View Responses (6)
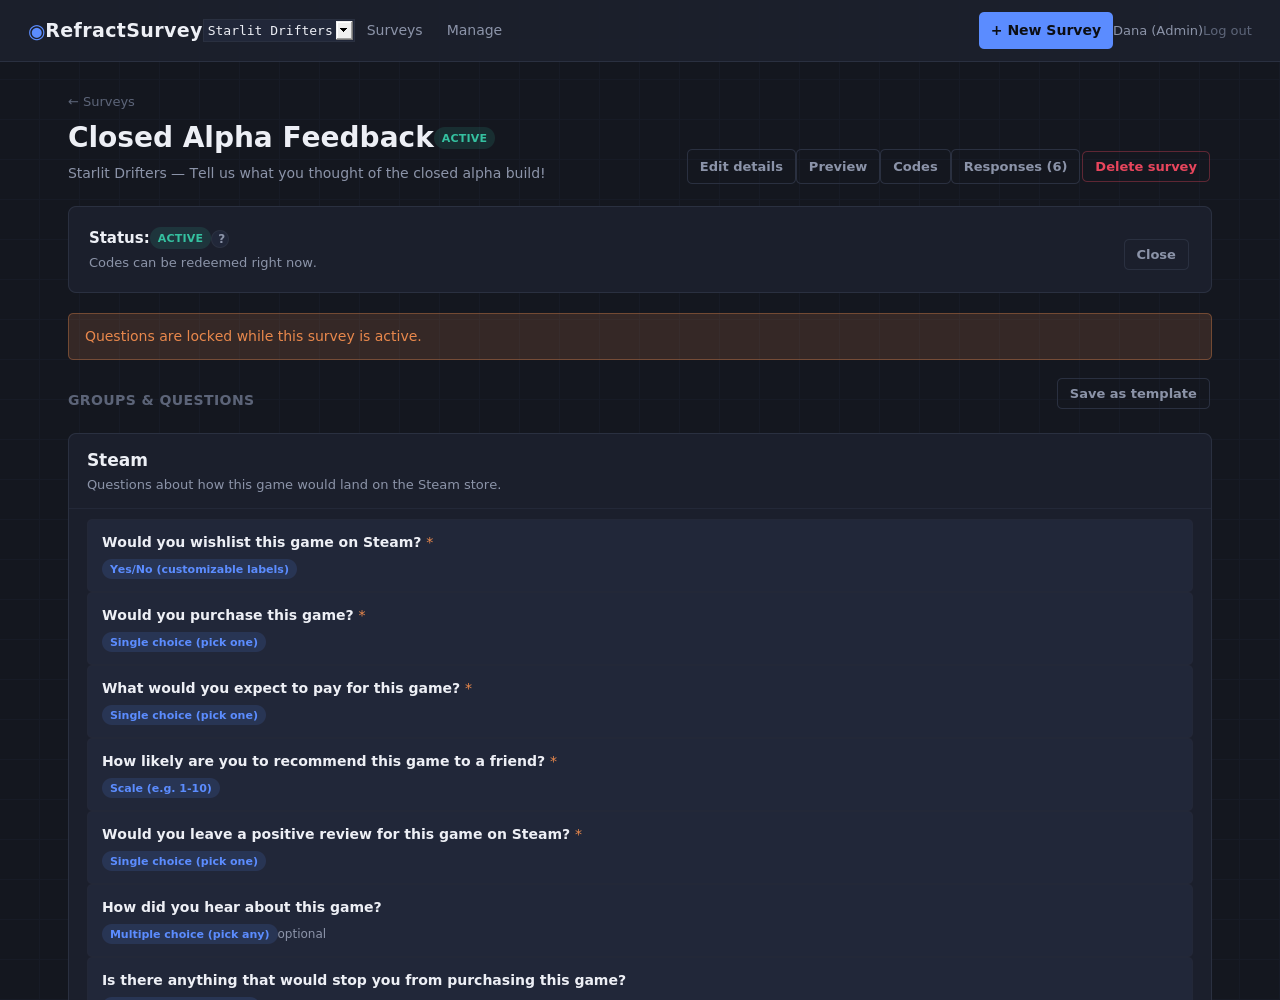This screenshot has width=1280, height=1000. pyautogui.click(x=1015, y=167)
